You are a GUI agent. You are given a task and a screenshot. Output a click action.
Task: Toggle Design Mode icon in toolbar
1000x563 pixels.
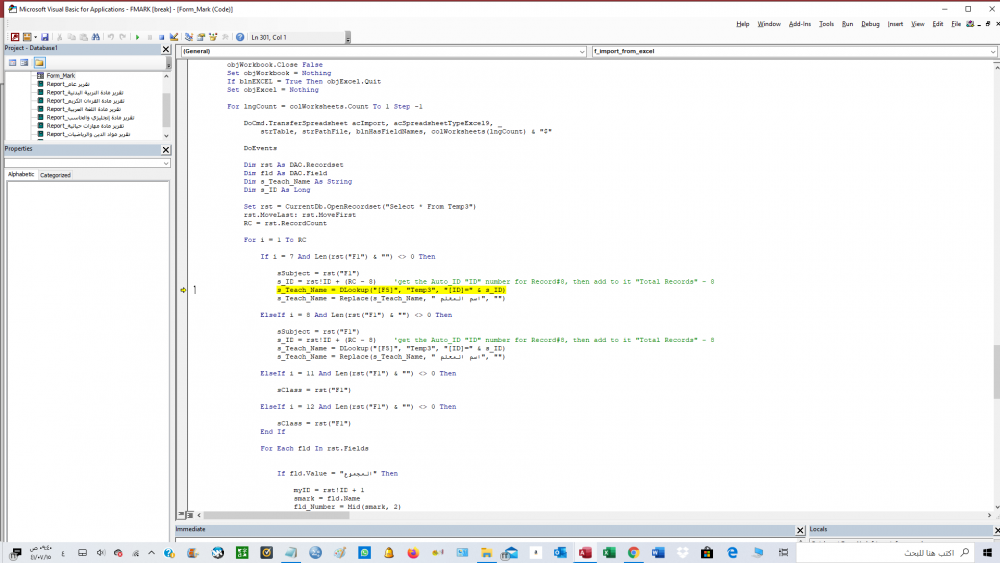(x=175, y=37)
